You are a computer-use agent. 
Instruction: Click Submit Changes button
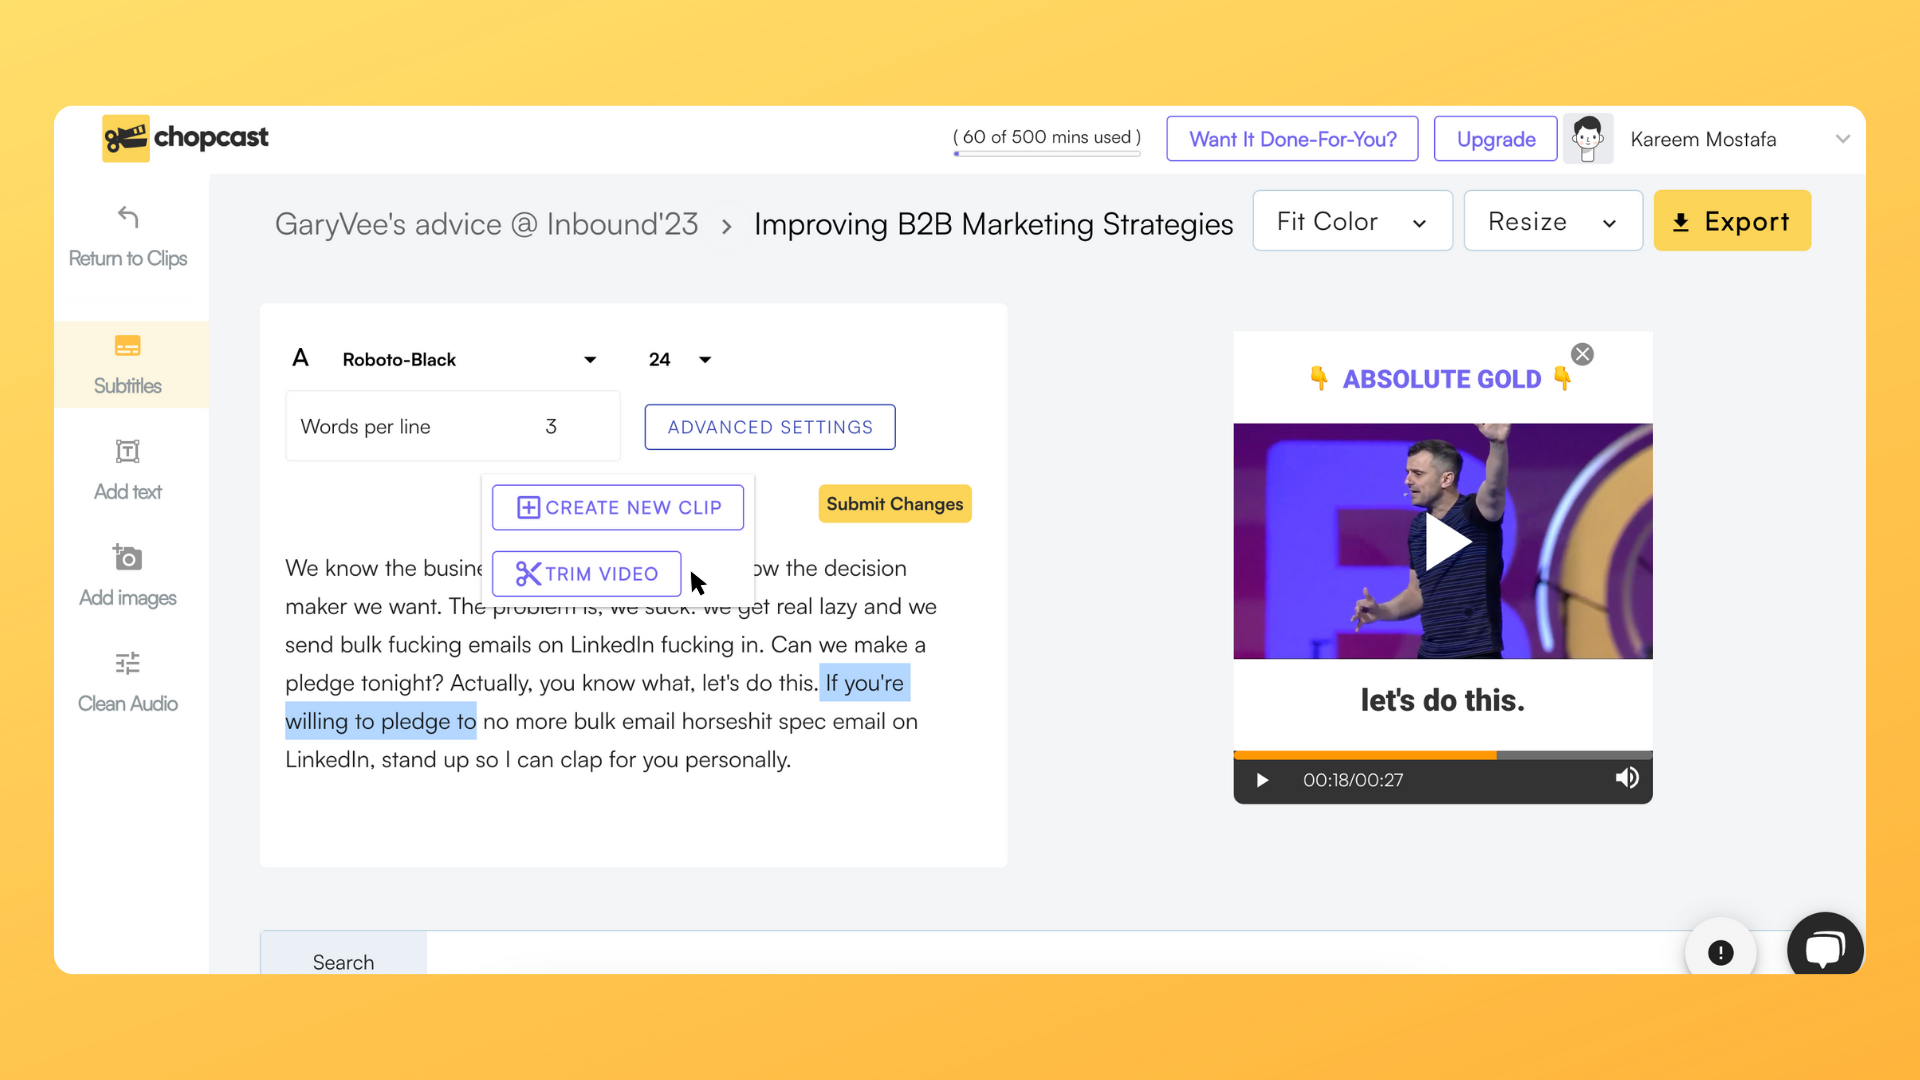(894, 504)
